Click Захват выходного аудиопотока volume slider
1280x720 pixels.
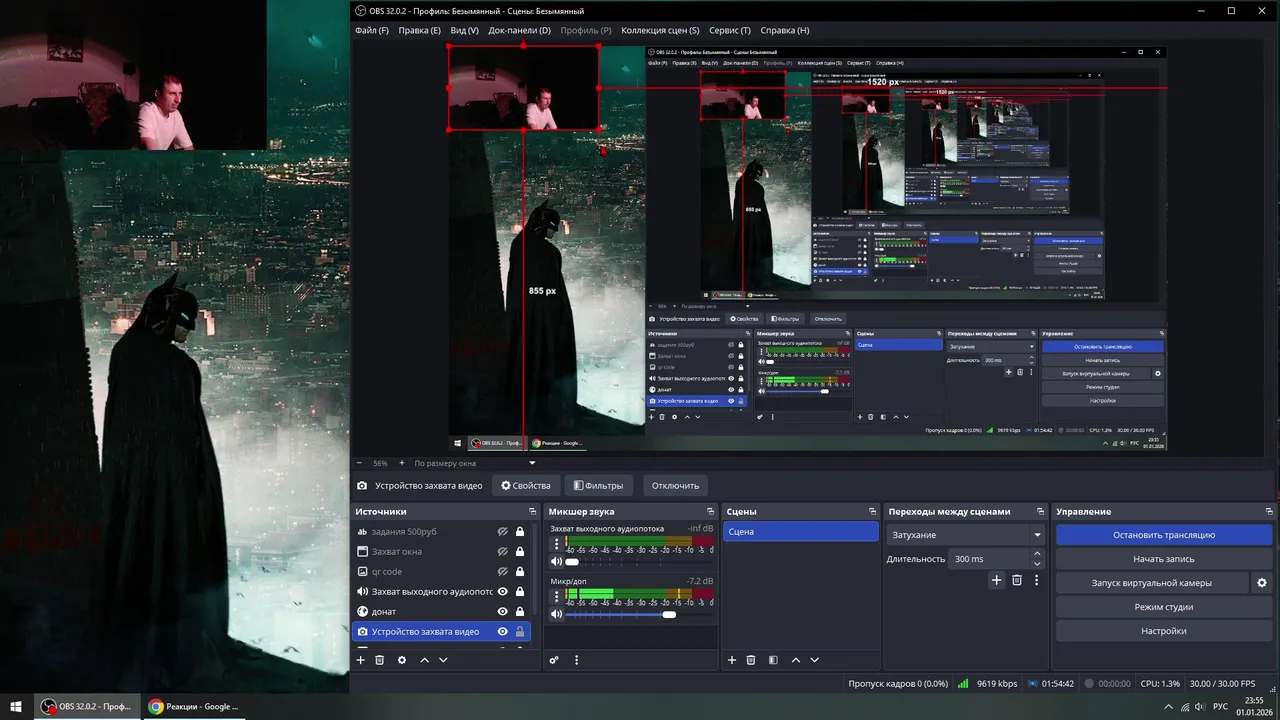[640, 562]
